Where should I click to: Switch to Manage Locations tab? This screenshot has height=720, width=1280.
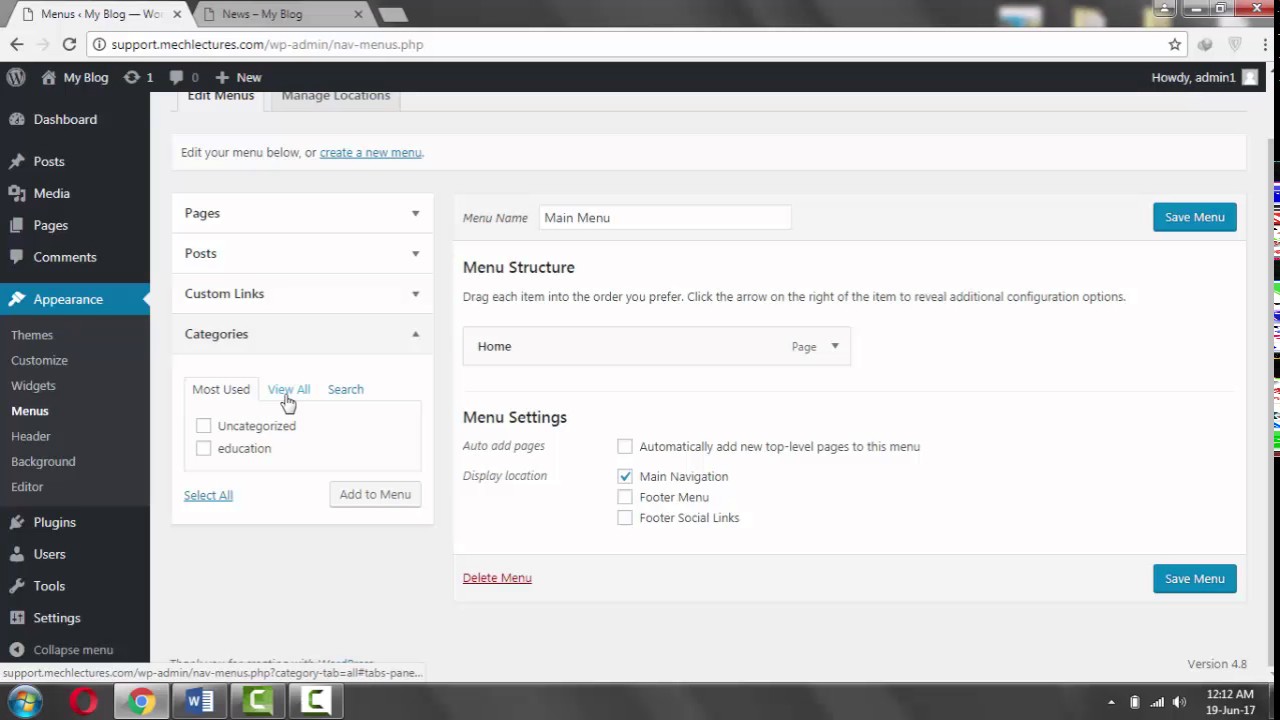coord(336,98)
